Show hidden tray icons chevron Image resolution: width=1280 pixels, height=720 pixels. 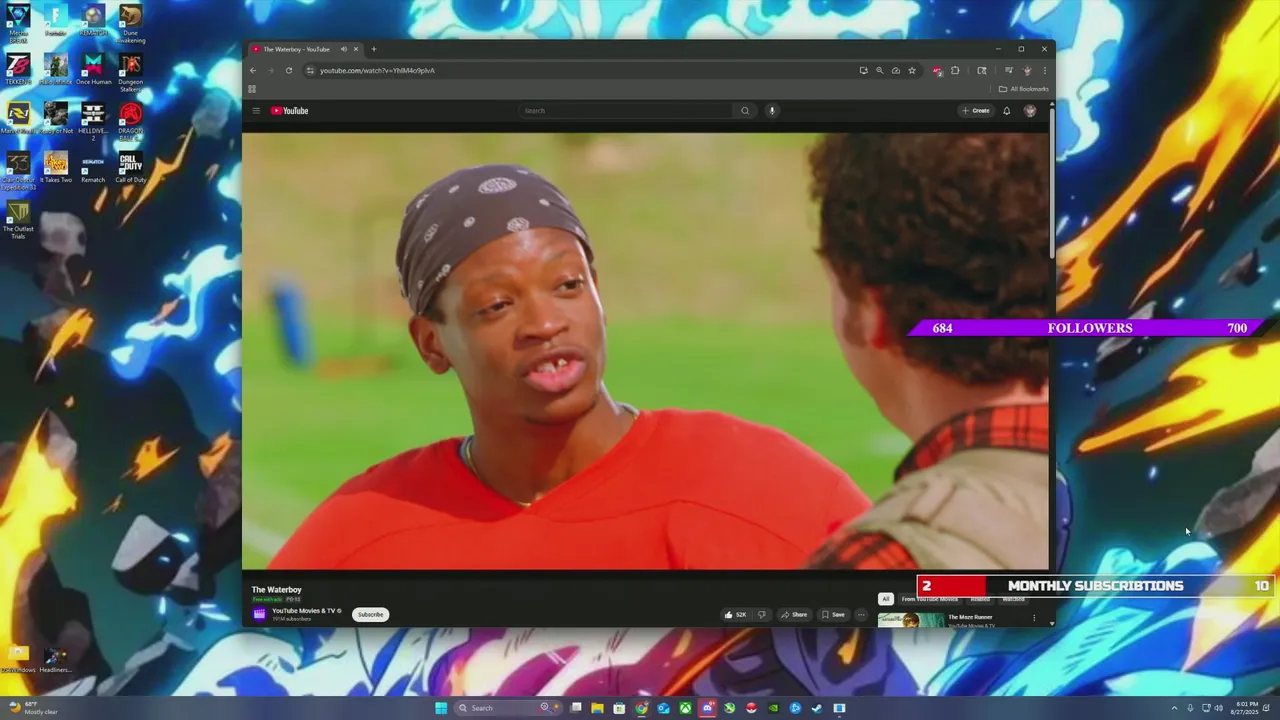(1175, 708)
